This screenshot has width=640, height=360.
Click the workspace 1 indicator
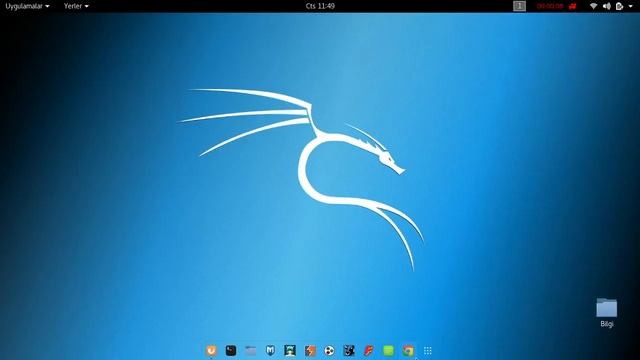(x=519, y=6)
